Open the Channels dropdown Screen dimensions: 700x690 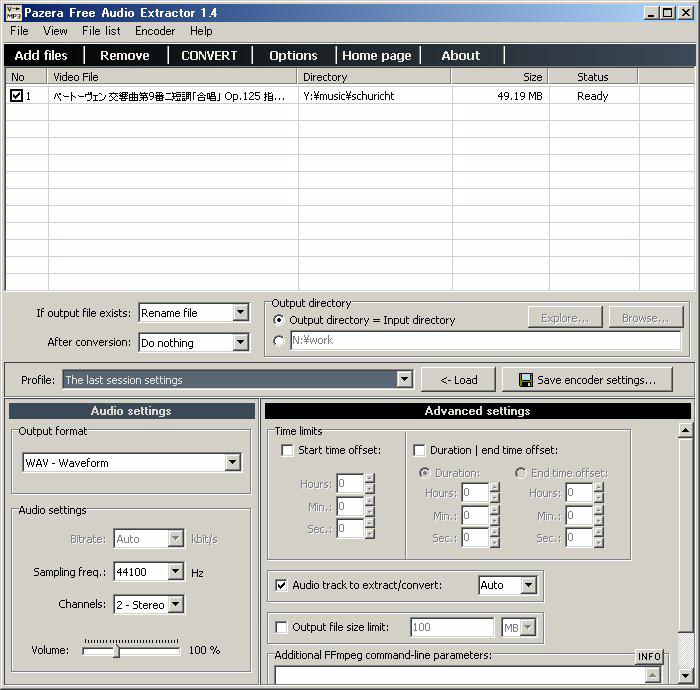[176, 604]
